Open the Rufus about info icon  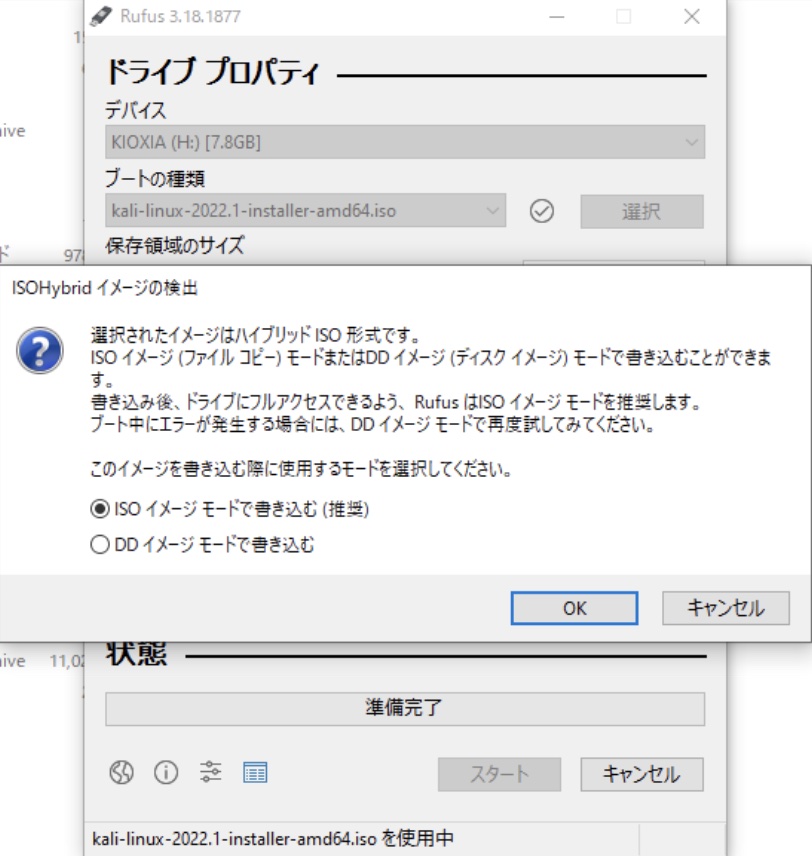pos(166,772)
